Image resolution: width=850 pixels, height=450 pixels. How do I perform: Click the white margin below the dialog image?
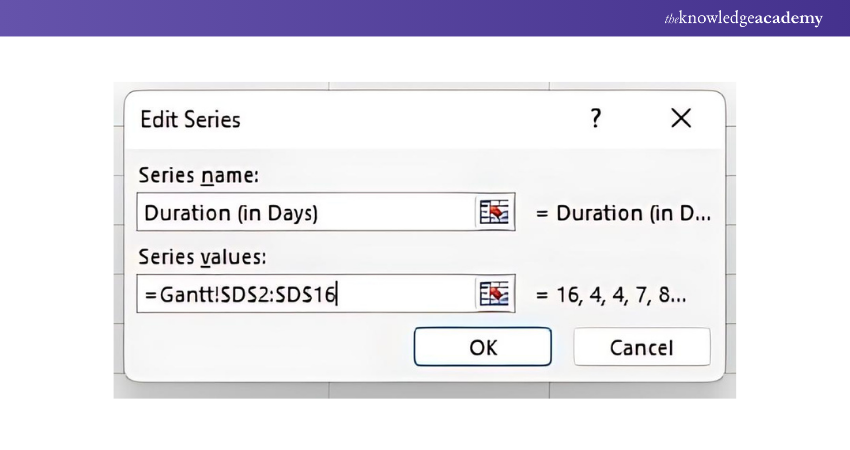coord(425,425)
